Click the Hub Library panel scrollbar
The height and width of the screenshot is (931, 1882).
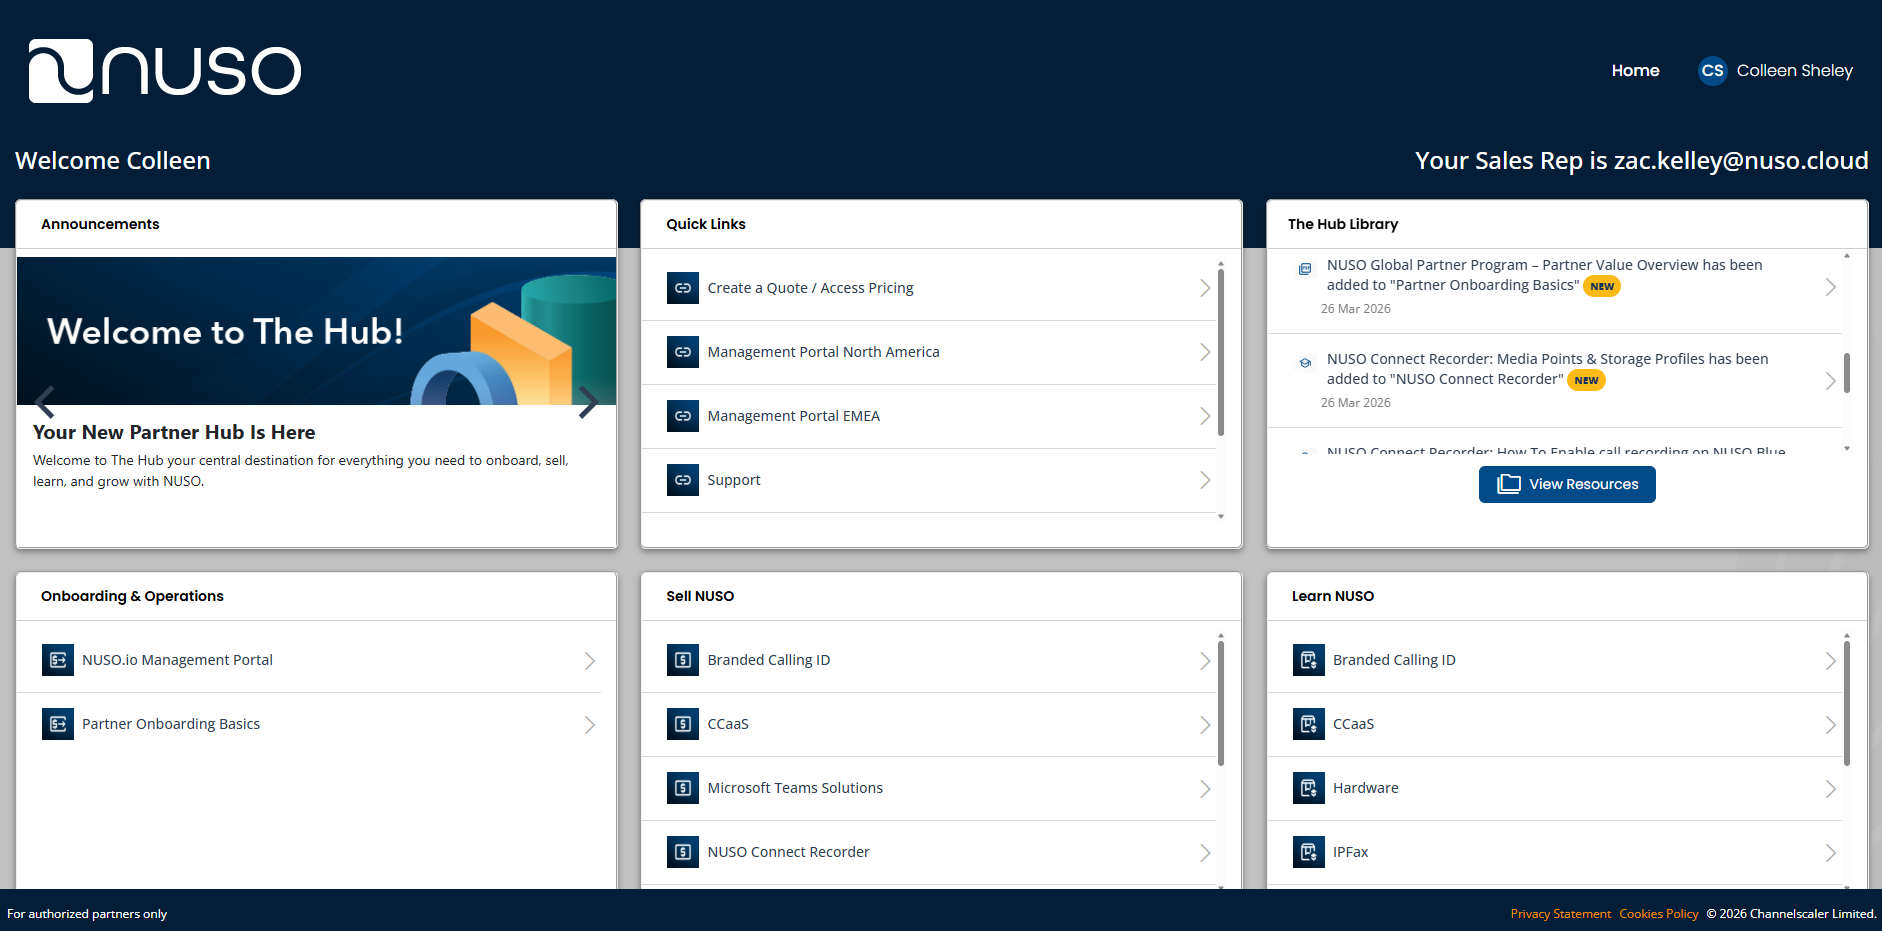(x=1846, y=372)
